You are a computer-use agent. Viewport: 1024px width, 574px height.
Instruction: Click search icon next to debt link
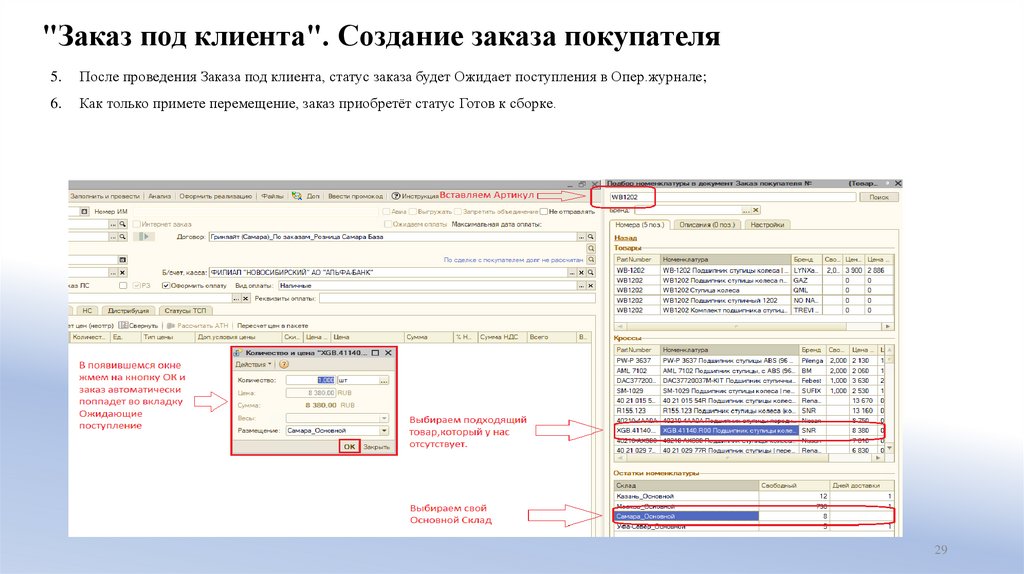(590, 260)
